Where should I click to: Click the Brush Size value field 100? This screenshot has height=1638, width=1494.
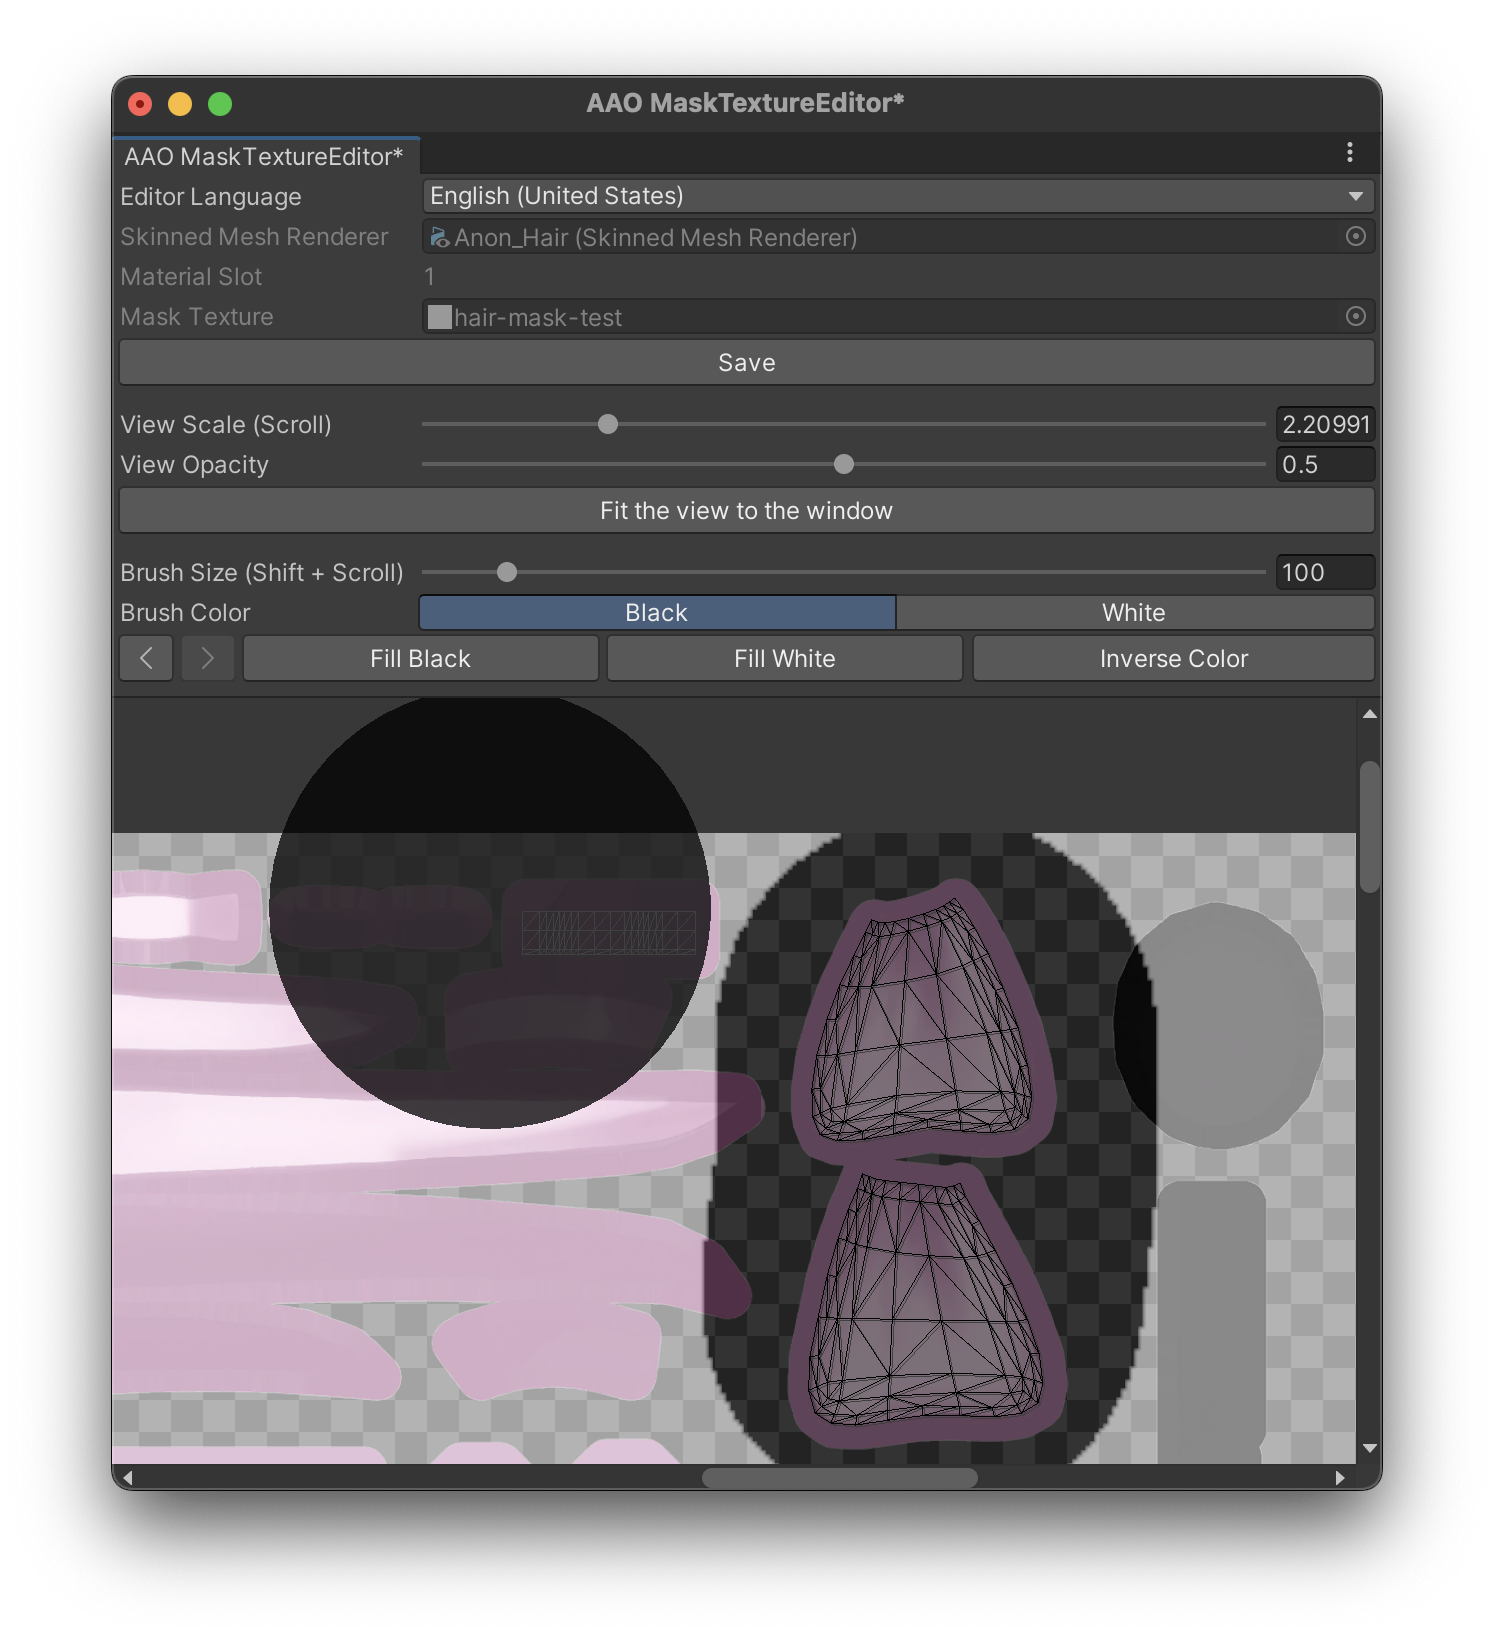coord(1326,572)
